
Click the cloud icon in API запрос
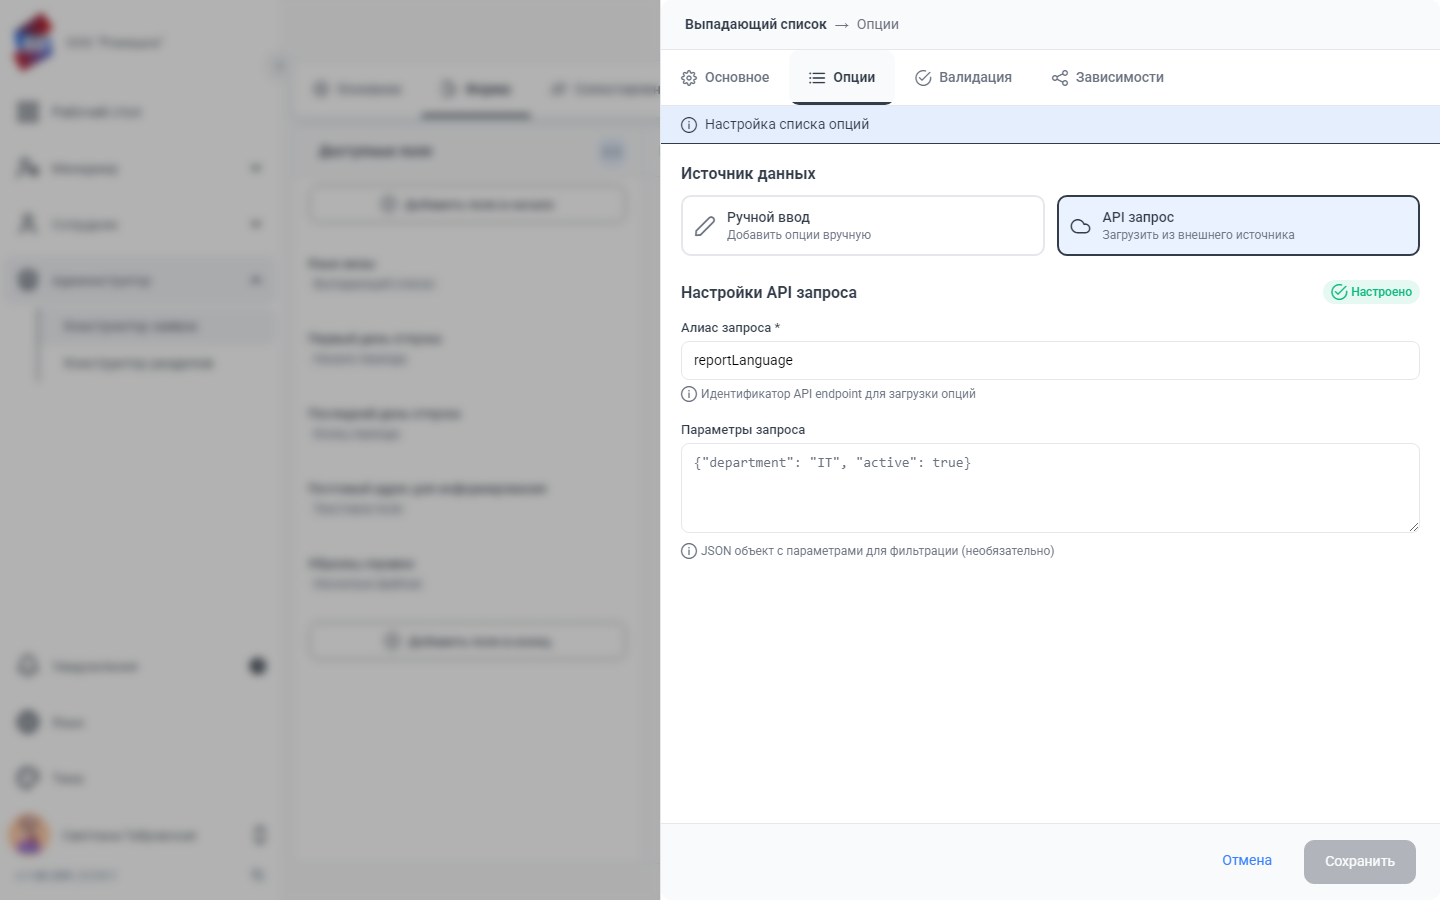point(1081,226)
